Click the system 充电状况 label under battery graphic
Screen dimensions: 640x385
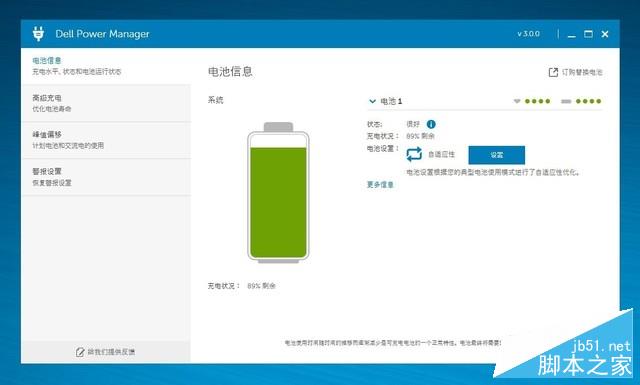coord(224,286)
